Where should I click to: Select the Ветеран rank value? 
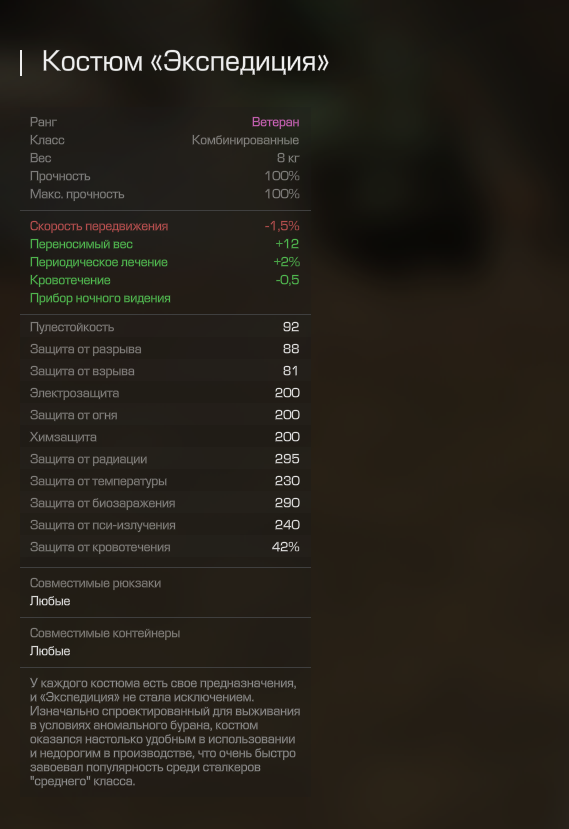276,122
